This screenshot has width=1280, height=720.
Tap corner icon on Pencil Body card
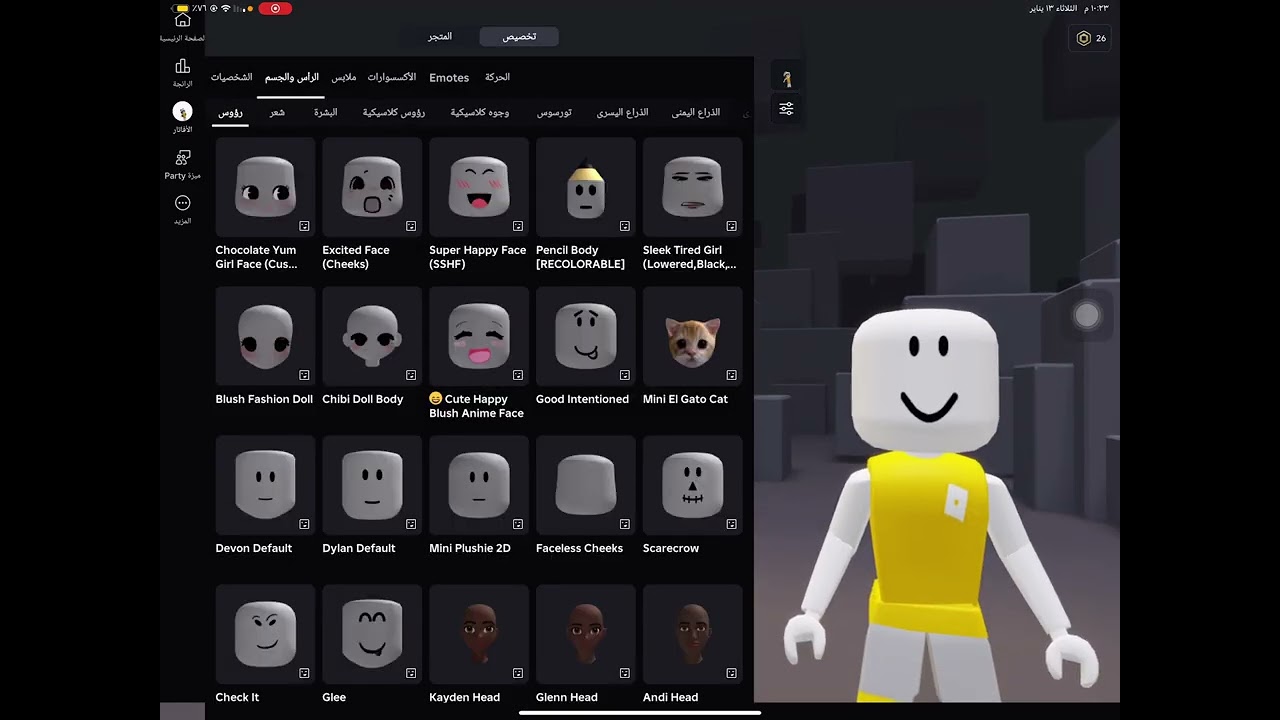pyautogui.click(x=625, y=226)
